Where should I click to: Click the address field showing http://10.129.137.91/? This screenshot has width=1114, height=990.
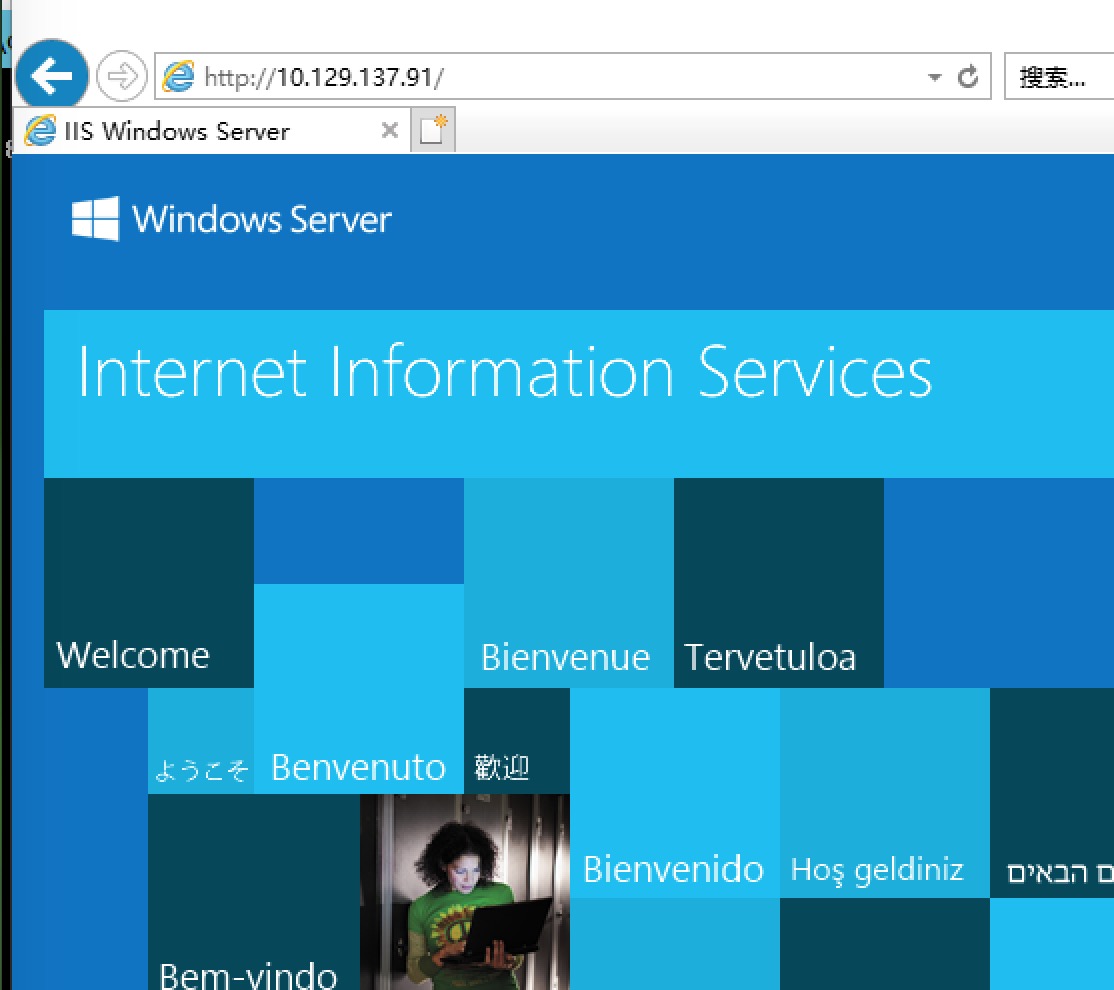(x=573, y=76)
